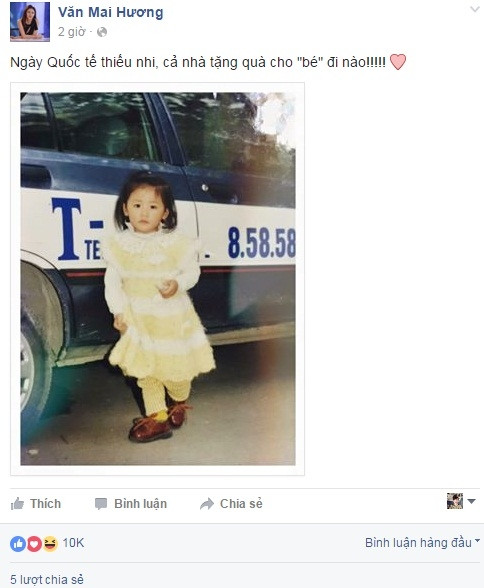Click the 2 giờ timestamp link
484x588 pixels.
[72, 32]
